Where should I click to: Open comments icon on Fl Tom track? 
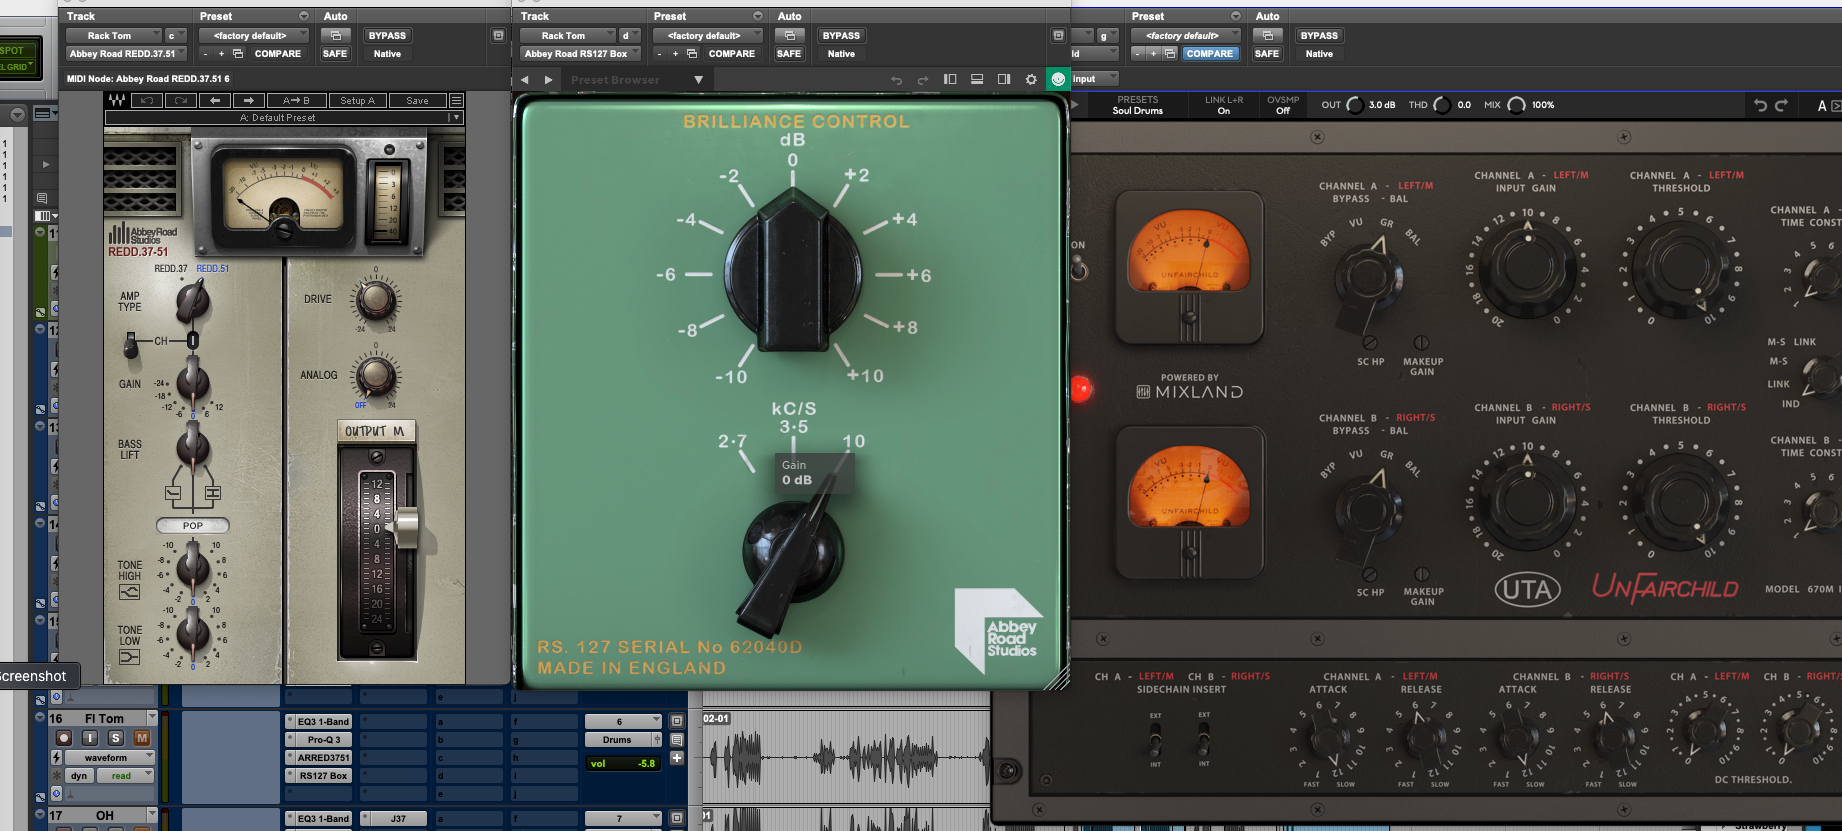(x=677, y=740)
